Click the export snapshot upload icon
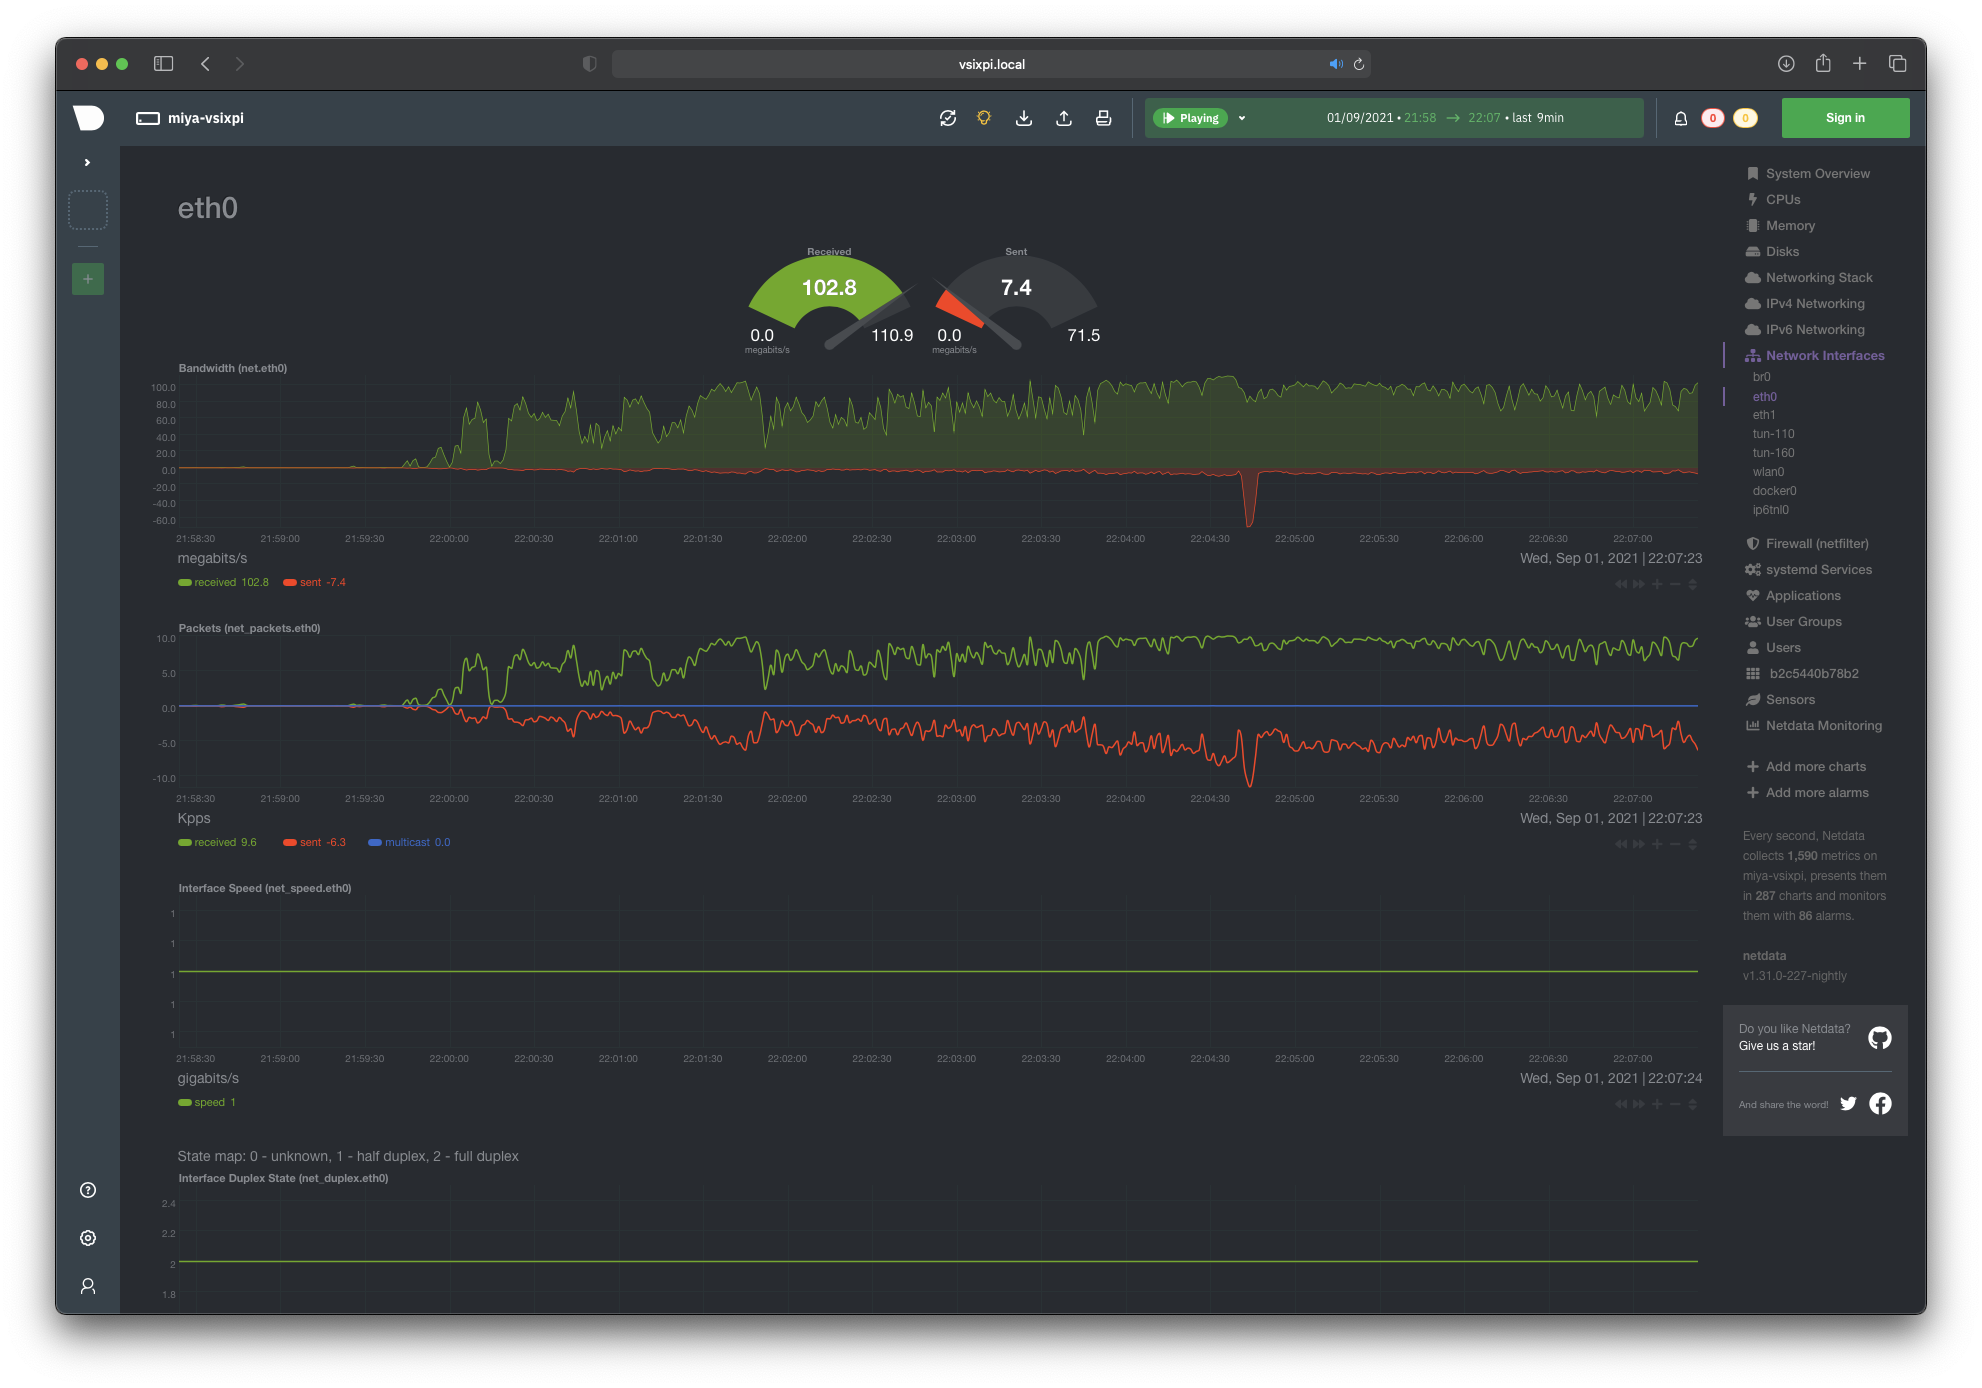Viewport: 1982px width, 1388px height. 1064,118
